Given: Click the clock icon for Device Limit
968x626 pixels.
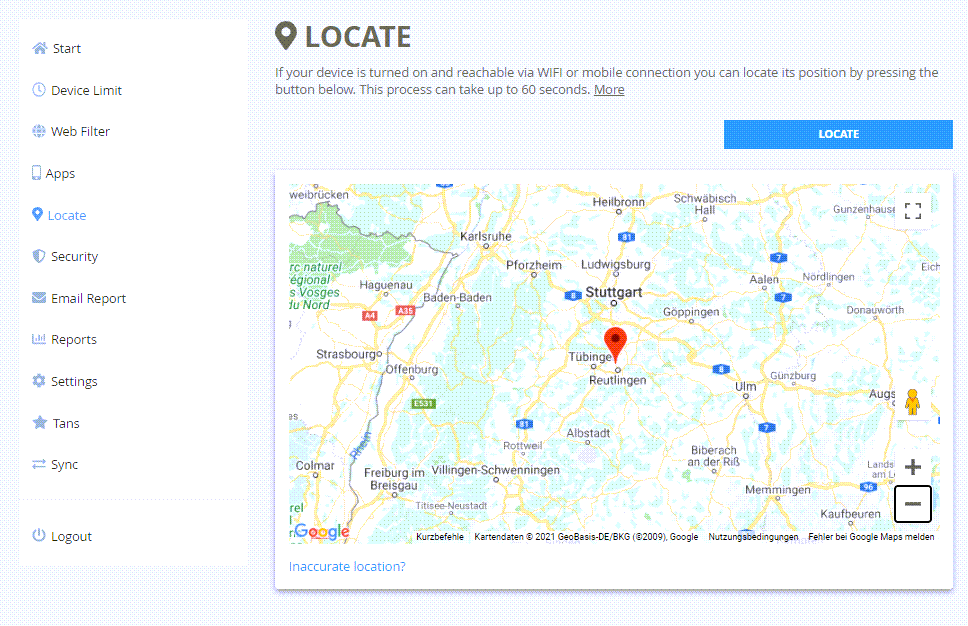Looking at the screenshot, I should (39, 90).
